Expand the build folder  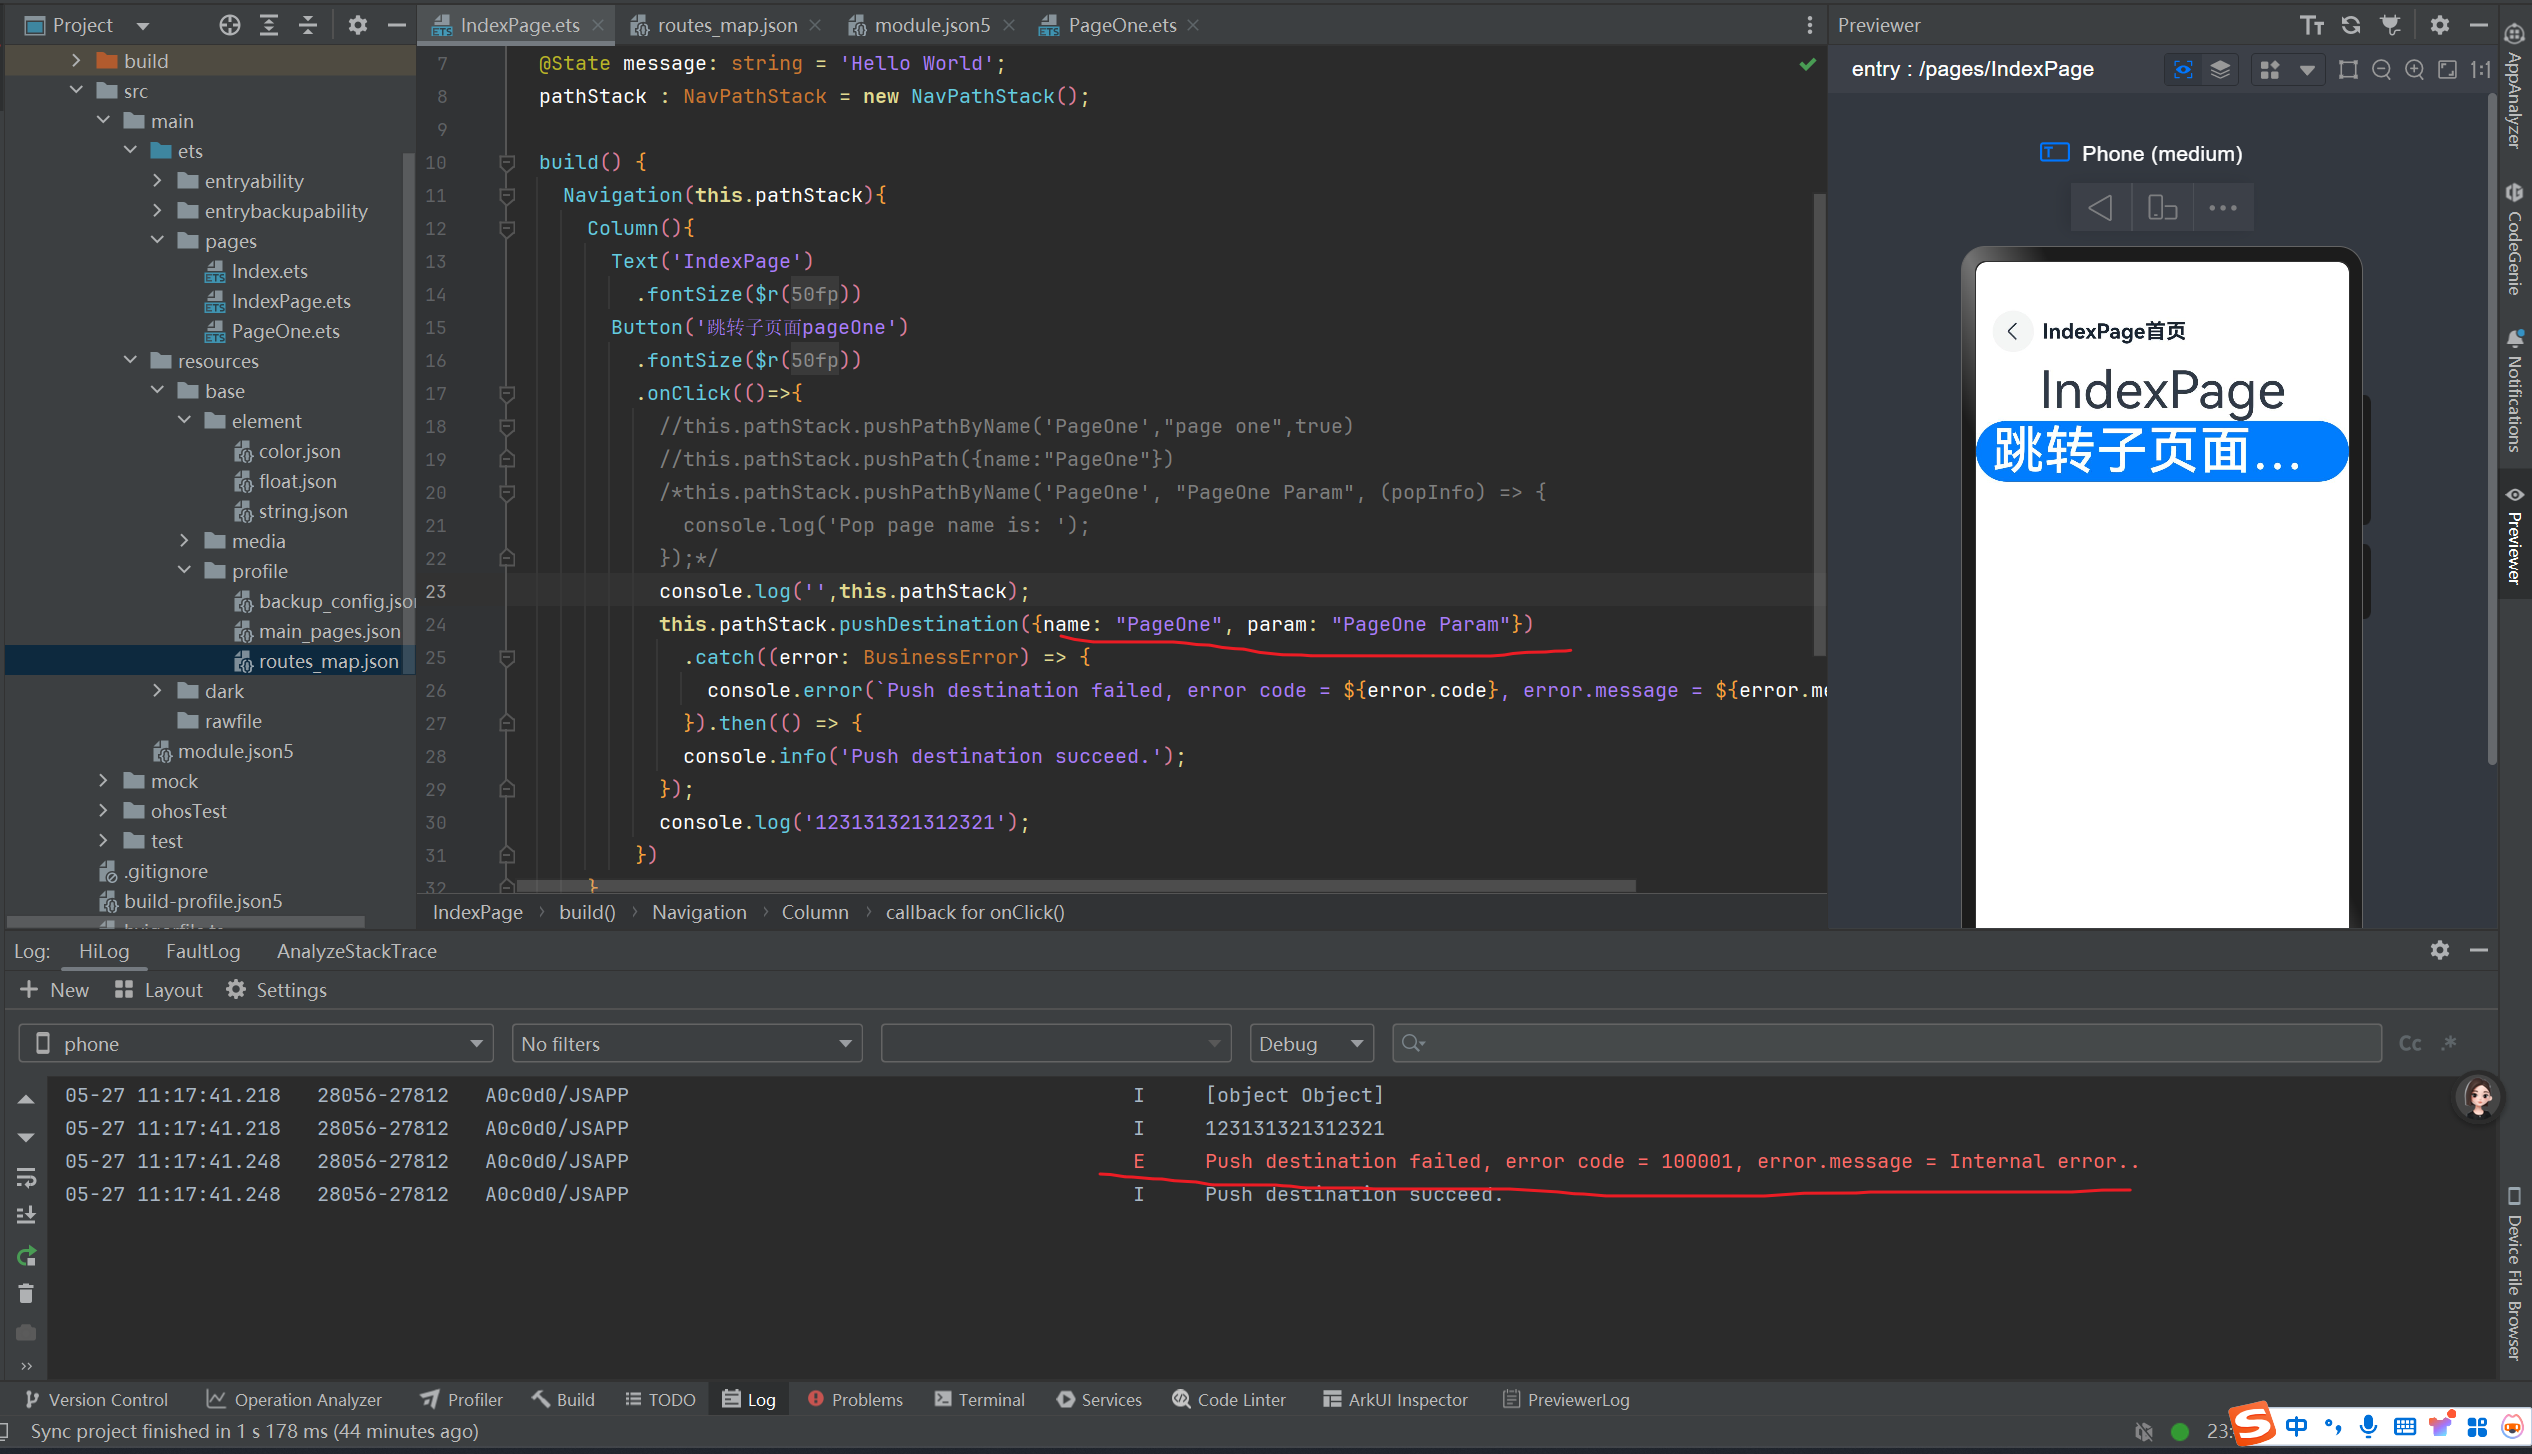pyautogui.click(x=76, y=61)
